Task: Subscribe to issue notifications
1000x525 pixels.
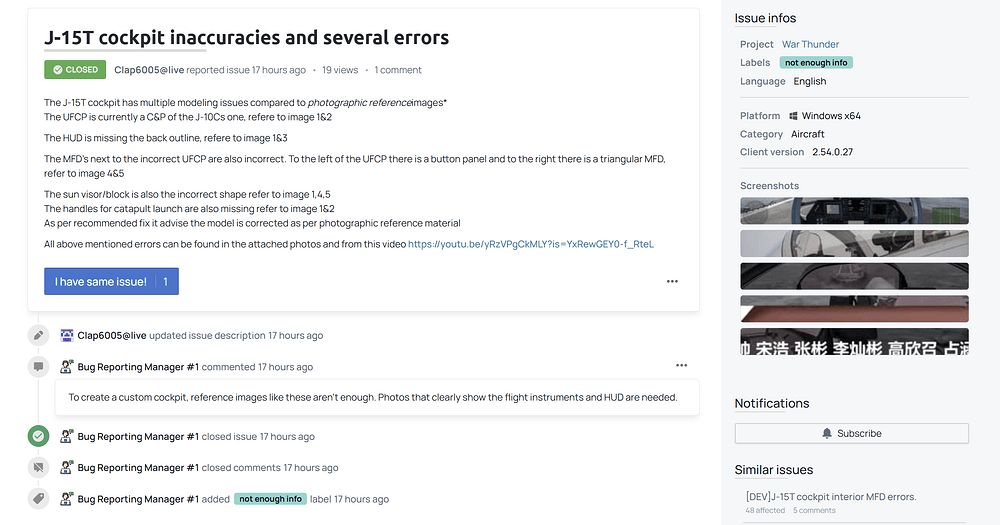Action: pos(851,433)
